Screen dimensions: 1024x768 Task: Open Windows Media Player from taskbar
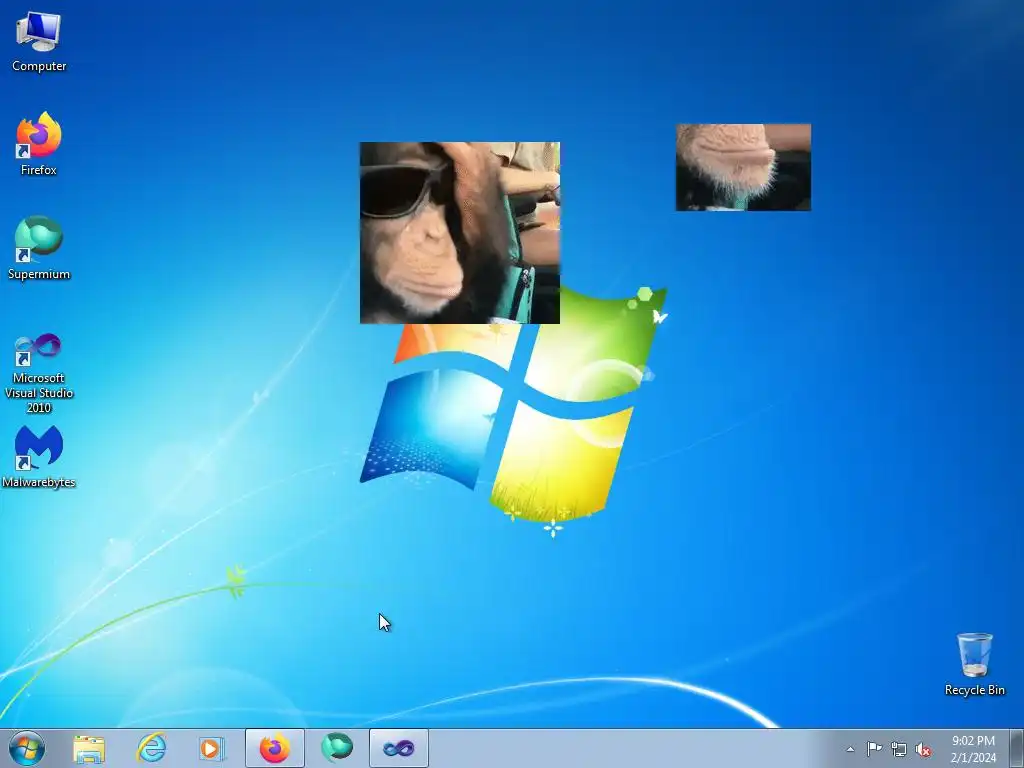pyautogui.click(x=212, y=748)
